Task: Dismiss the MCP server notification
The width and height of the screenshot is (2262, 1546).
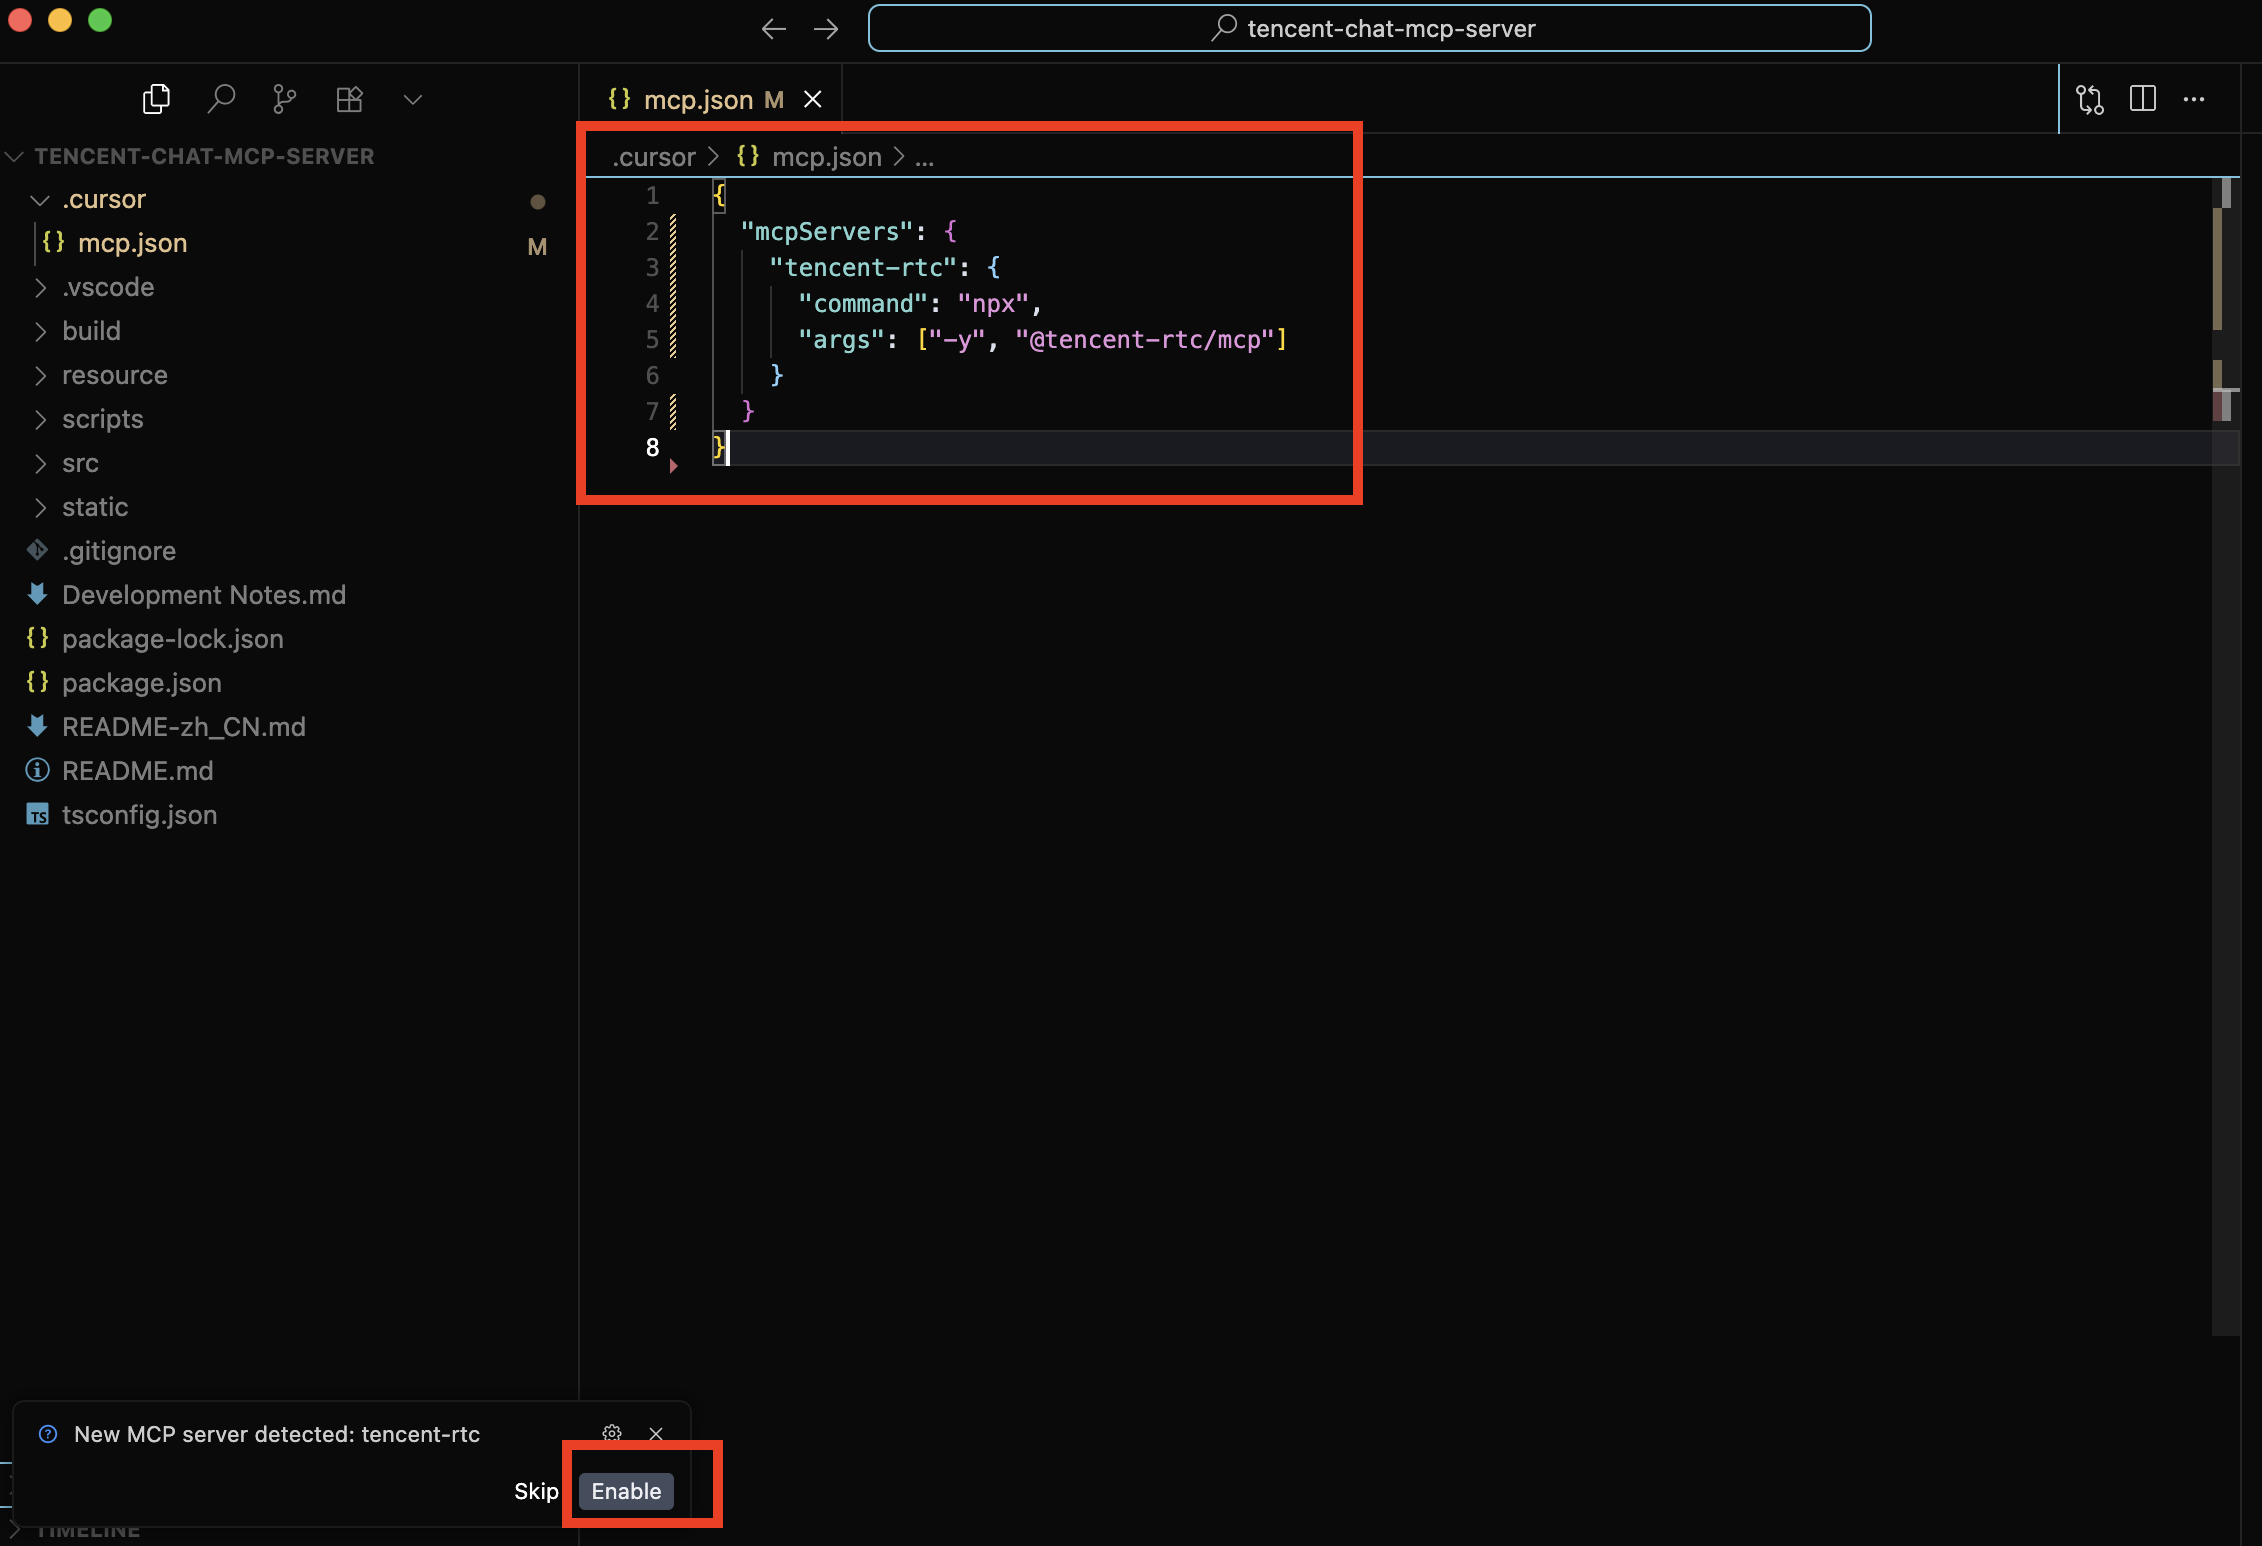Action: (x=656, y=1433)
